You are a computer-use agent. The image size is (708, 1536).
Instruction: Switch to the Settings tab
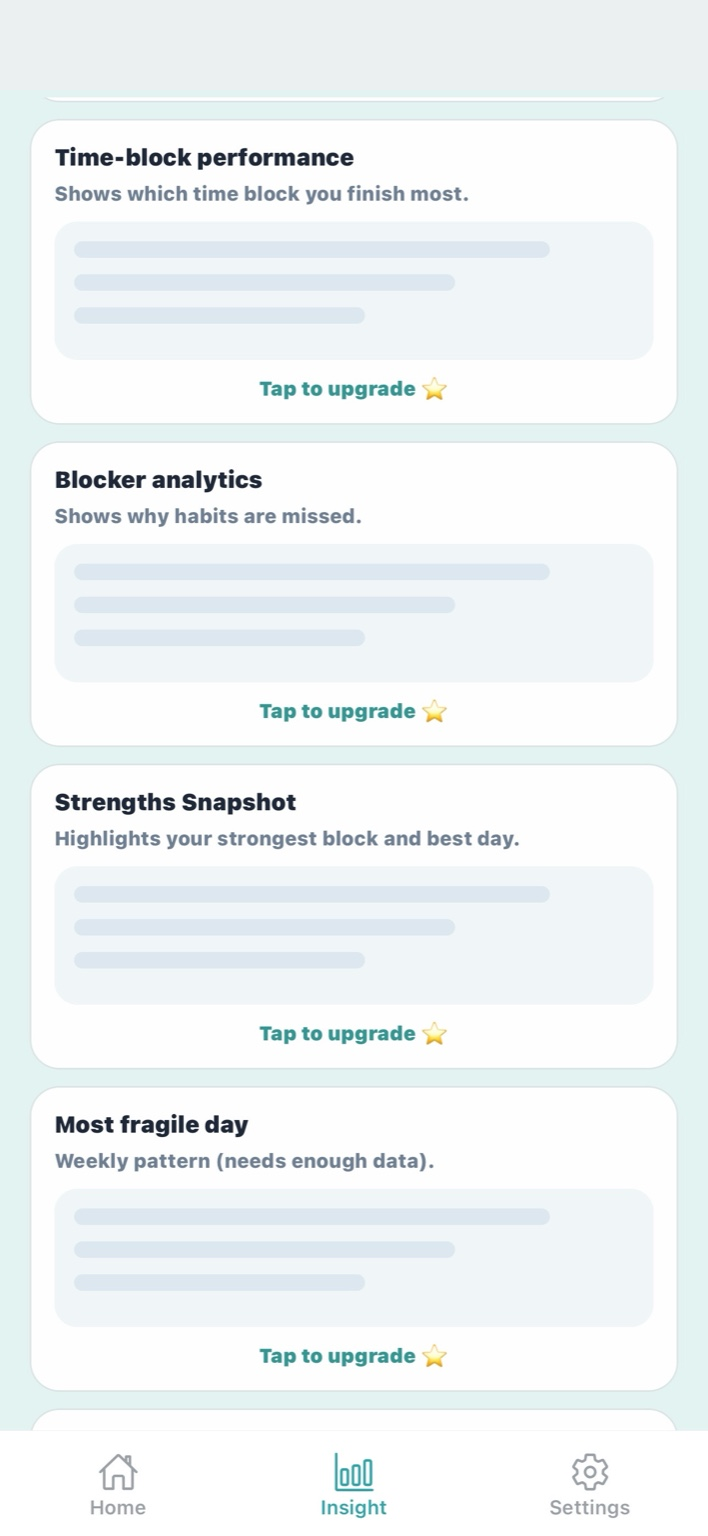coord(589,1484)
